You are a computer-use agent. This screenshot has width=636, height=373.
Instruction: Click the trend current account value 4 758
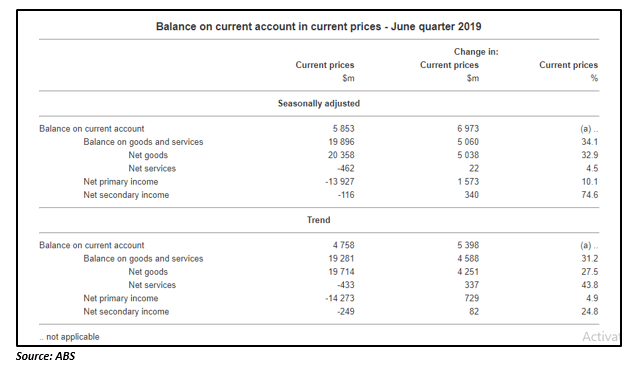point(343,245)
